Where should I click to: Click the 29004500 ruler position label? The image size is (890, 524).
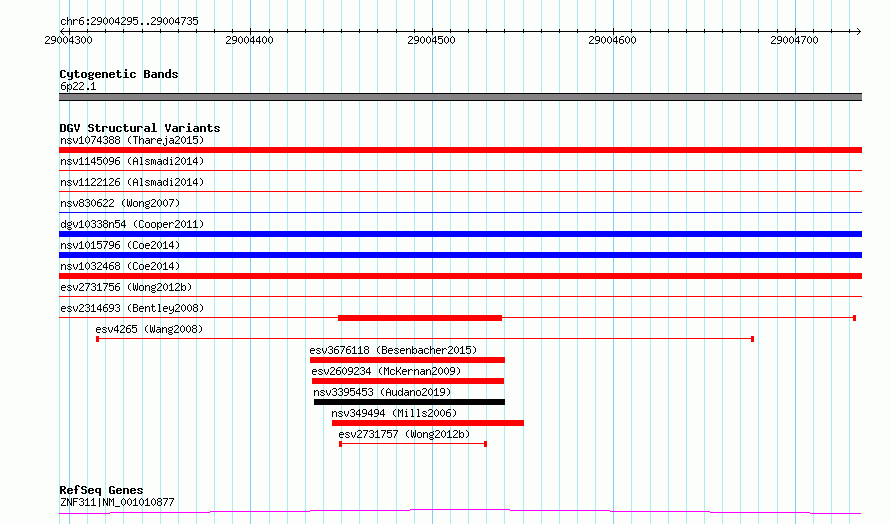click(x=431, y=40)
